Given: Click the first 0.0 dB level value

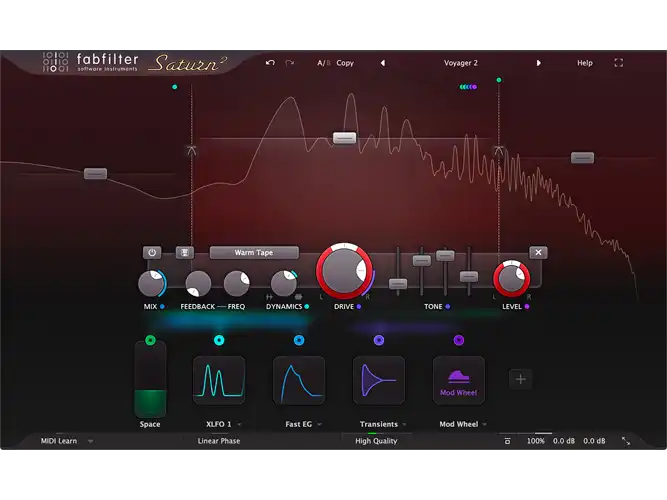Looking at the screenshot, I should click(x=564, y=441).
